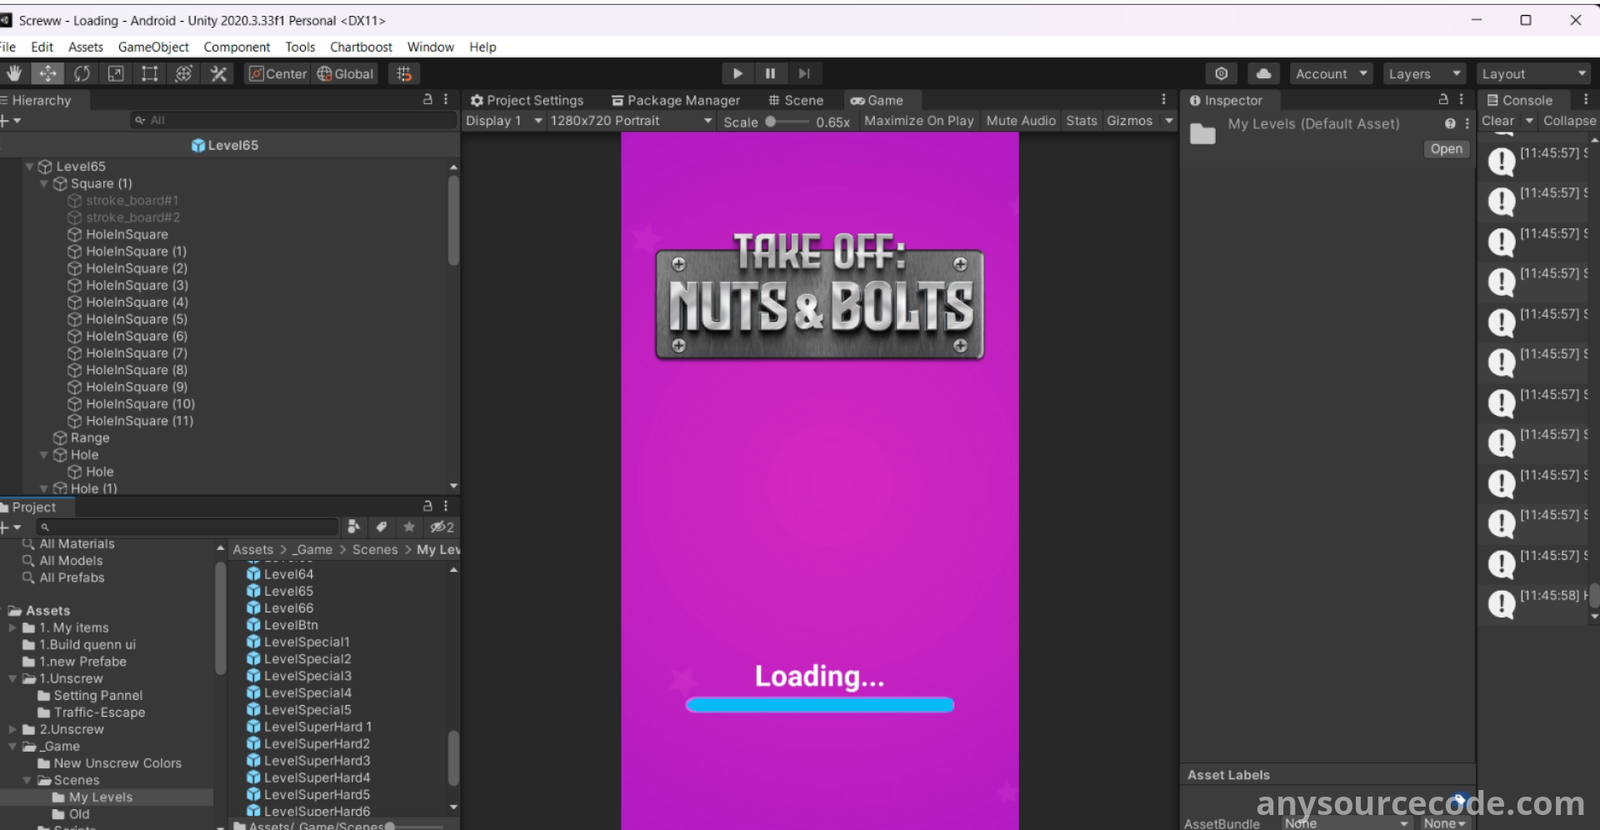The height and width of the screenshot is (830, 1600).
Task: Open the Collab services icon
Action: click(x=1221, y=73)
